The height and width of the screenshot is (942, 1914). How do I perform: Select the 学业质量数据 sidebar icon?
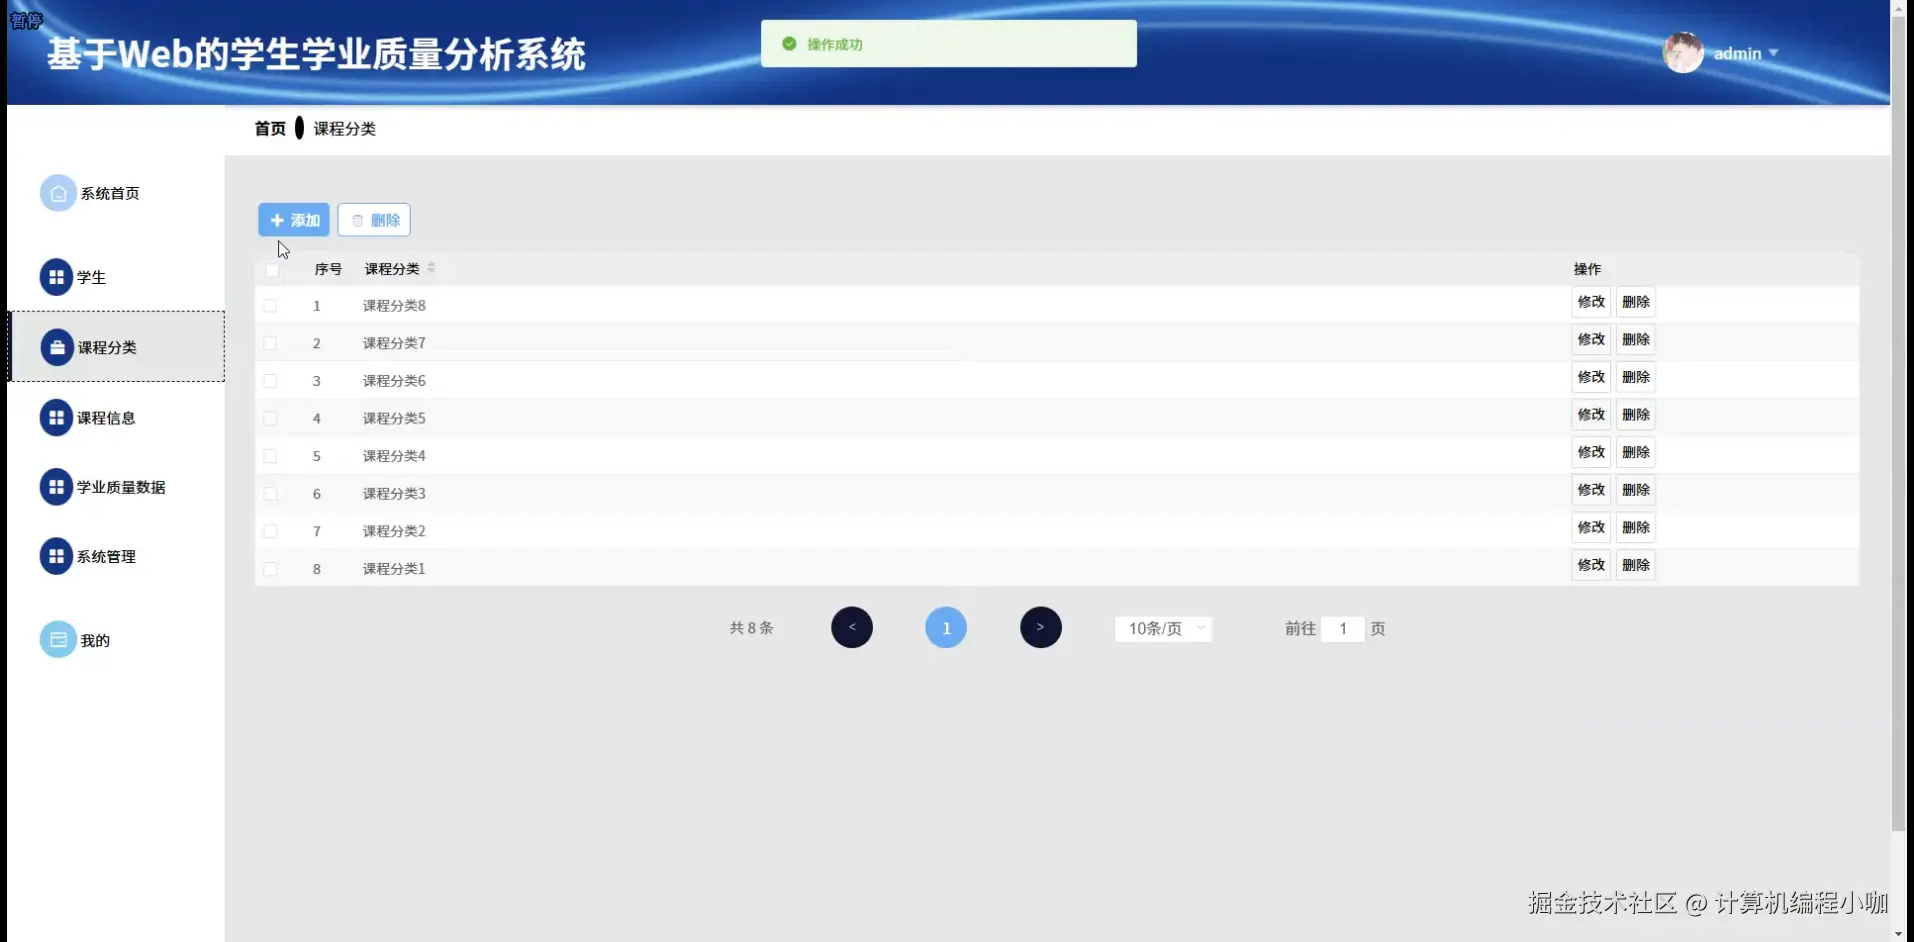[x=55, y=487]
